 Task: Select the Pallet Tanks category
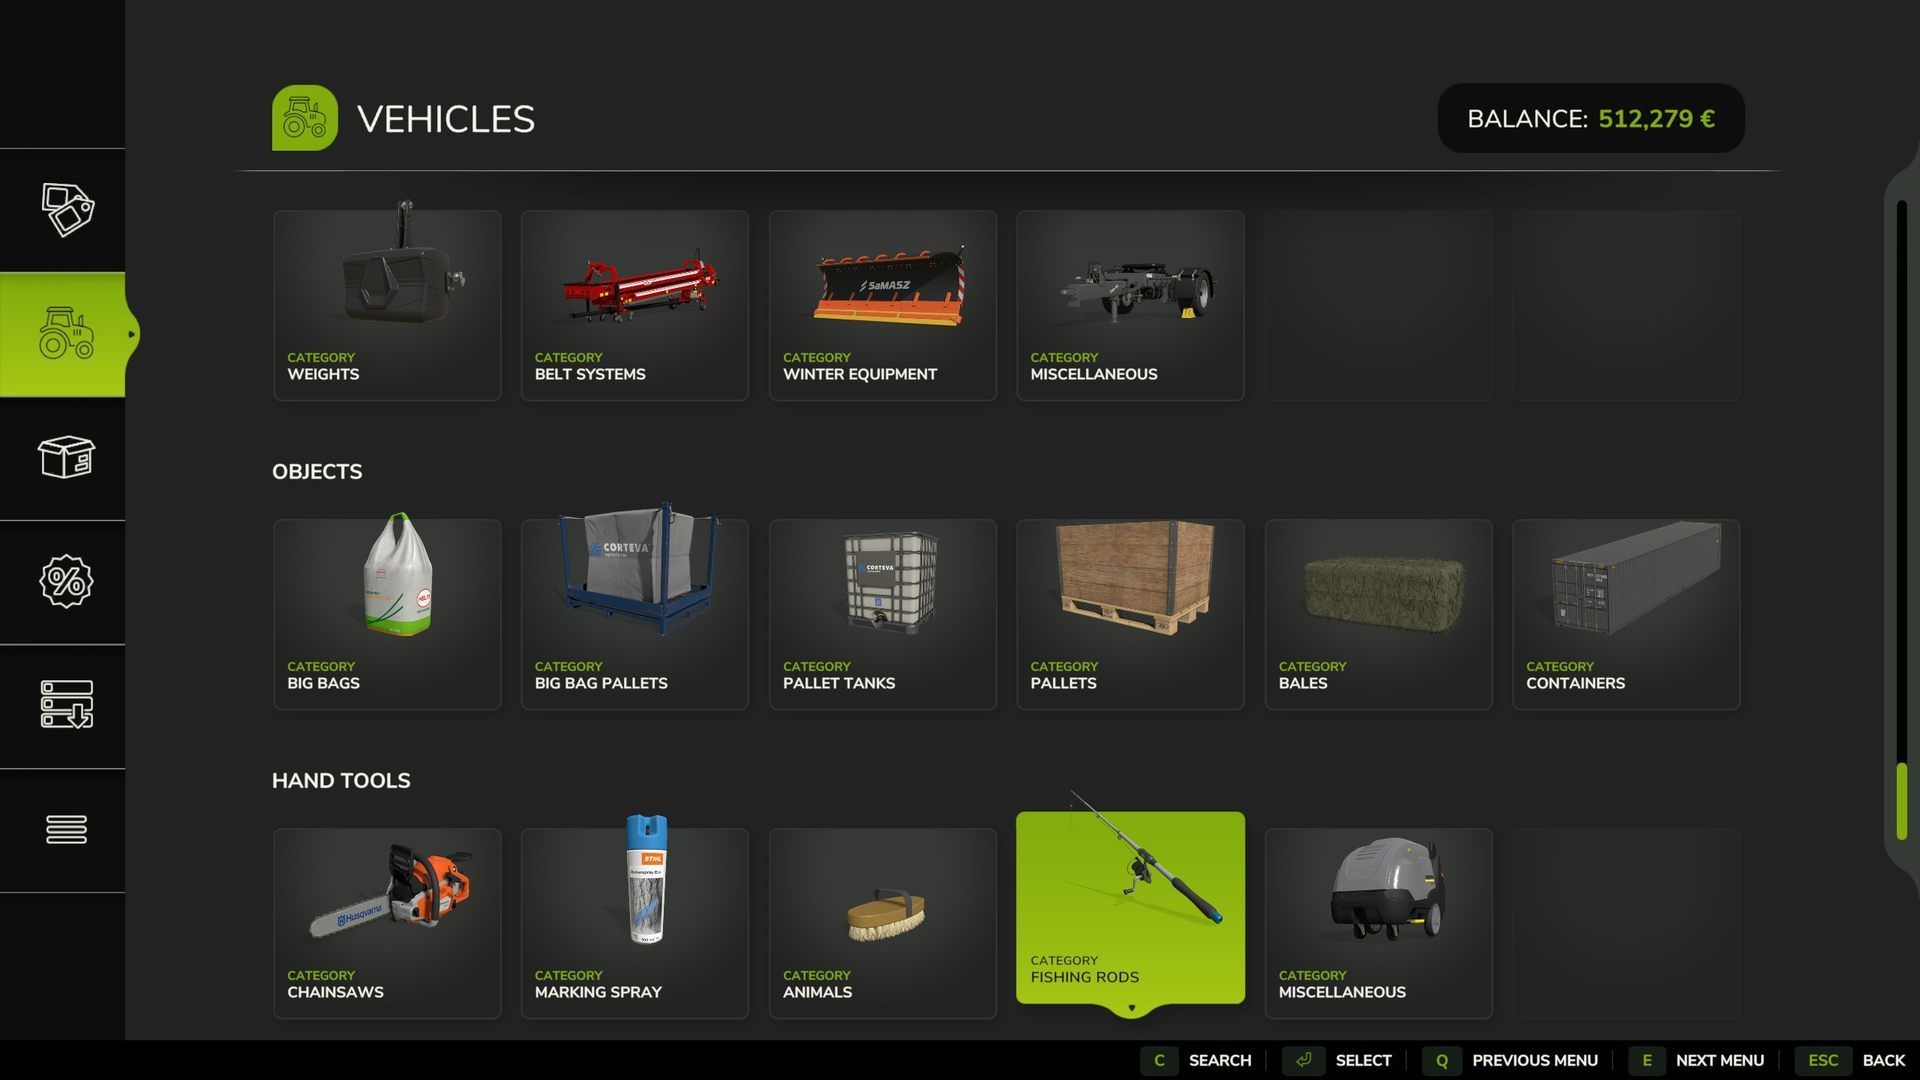tap(883, 614)
